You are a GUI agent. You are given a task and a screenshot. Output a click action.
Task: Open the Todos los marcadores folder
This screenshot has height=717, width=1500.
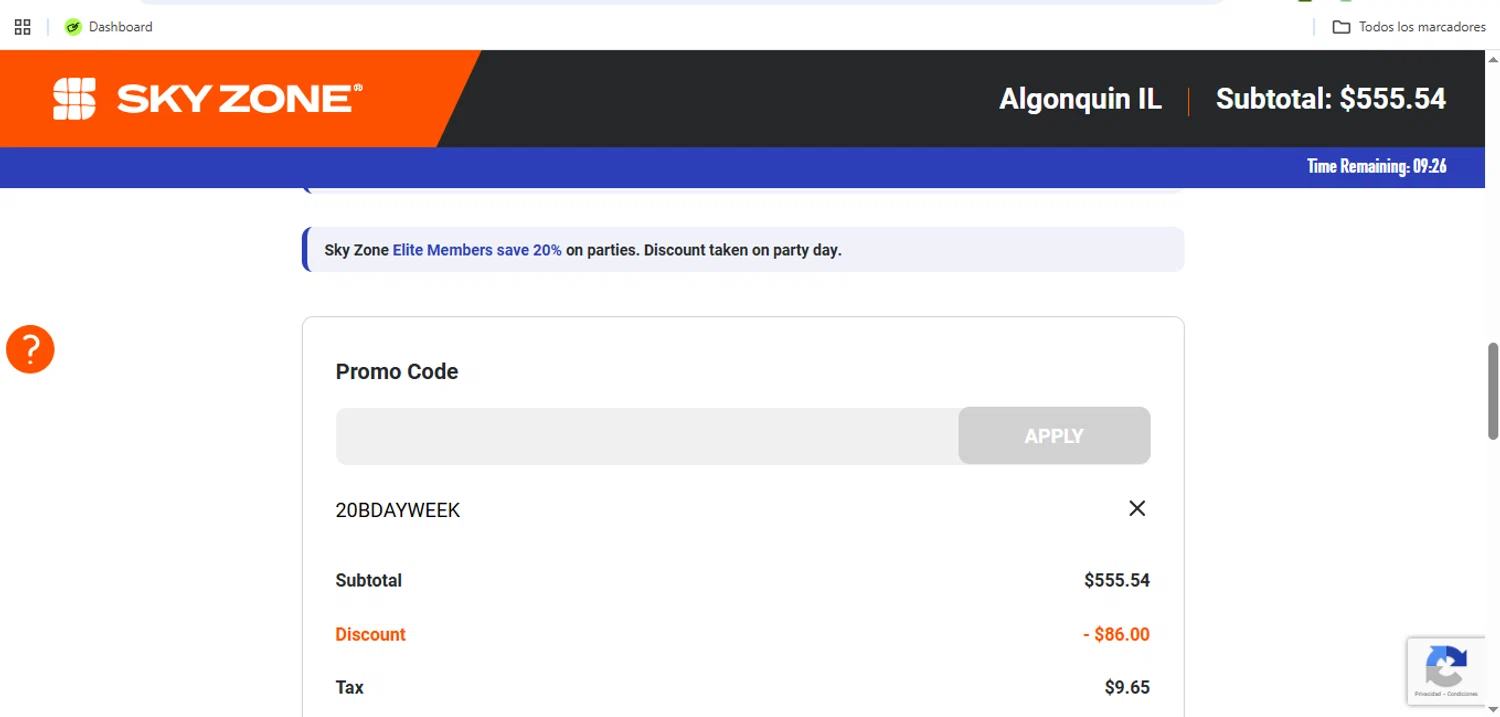click(x=1410, y=27)
